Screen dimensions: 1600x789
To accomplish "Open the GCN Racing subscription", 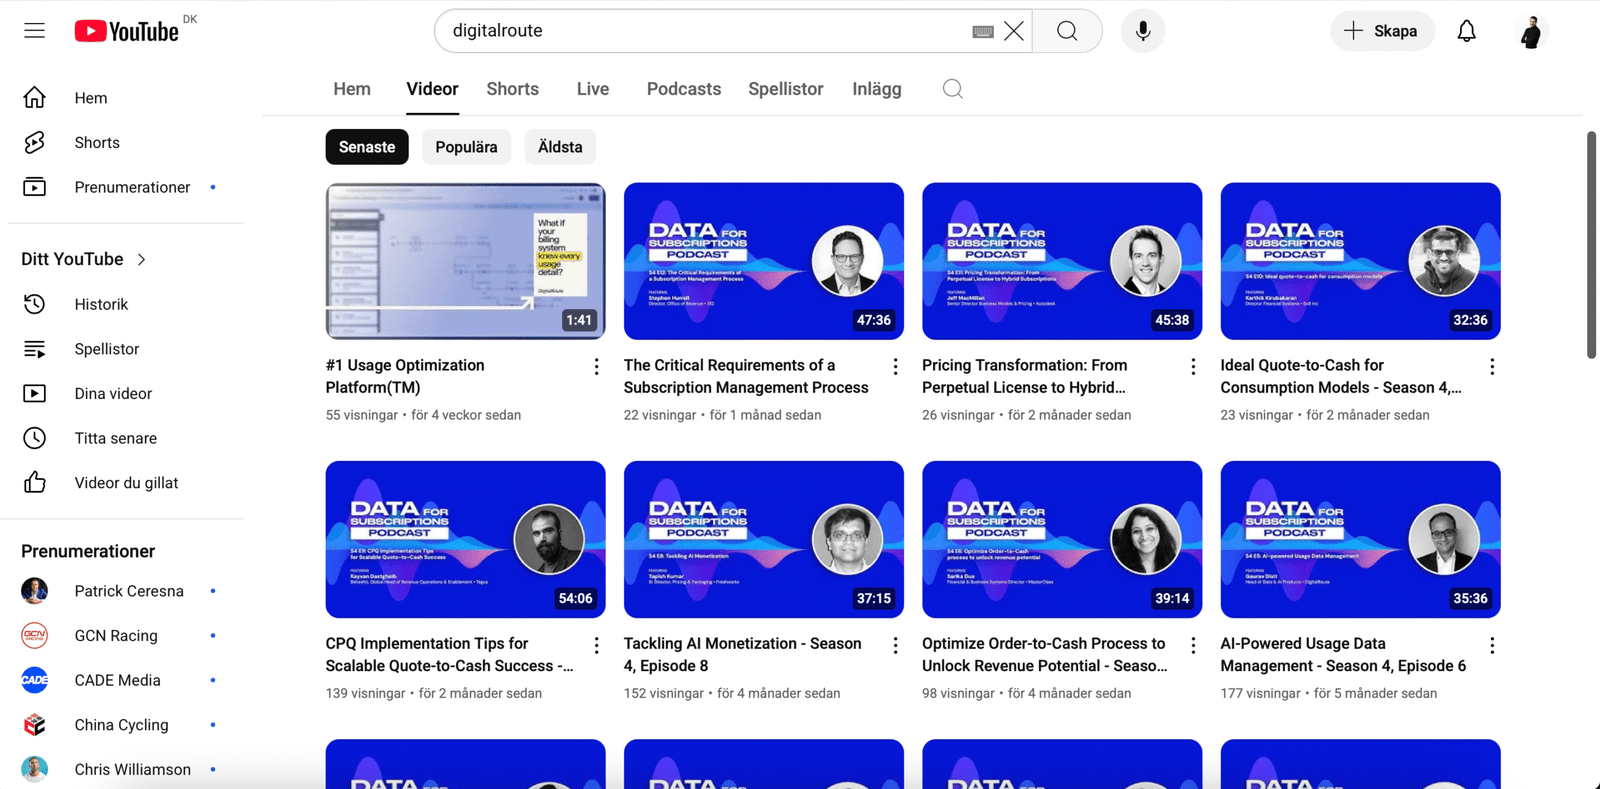I will coord(126,635).
